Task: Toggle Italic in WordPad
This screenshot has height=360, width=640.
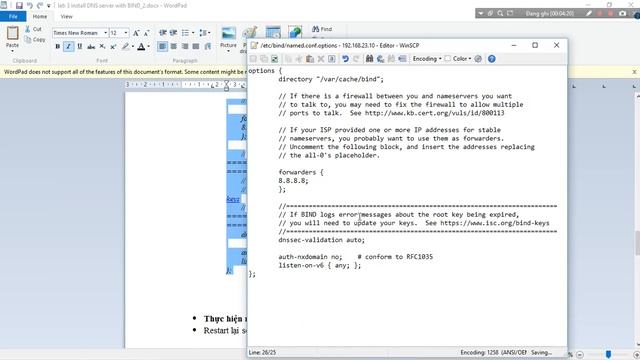Action: pos(69,47)
